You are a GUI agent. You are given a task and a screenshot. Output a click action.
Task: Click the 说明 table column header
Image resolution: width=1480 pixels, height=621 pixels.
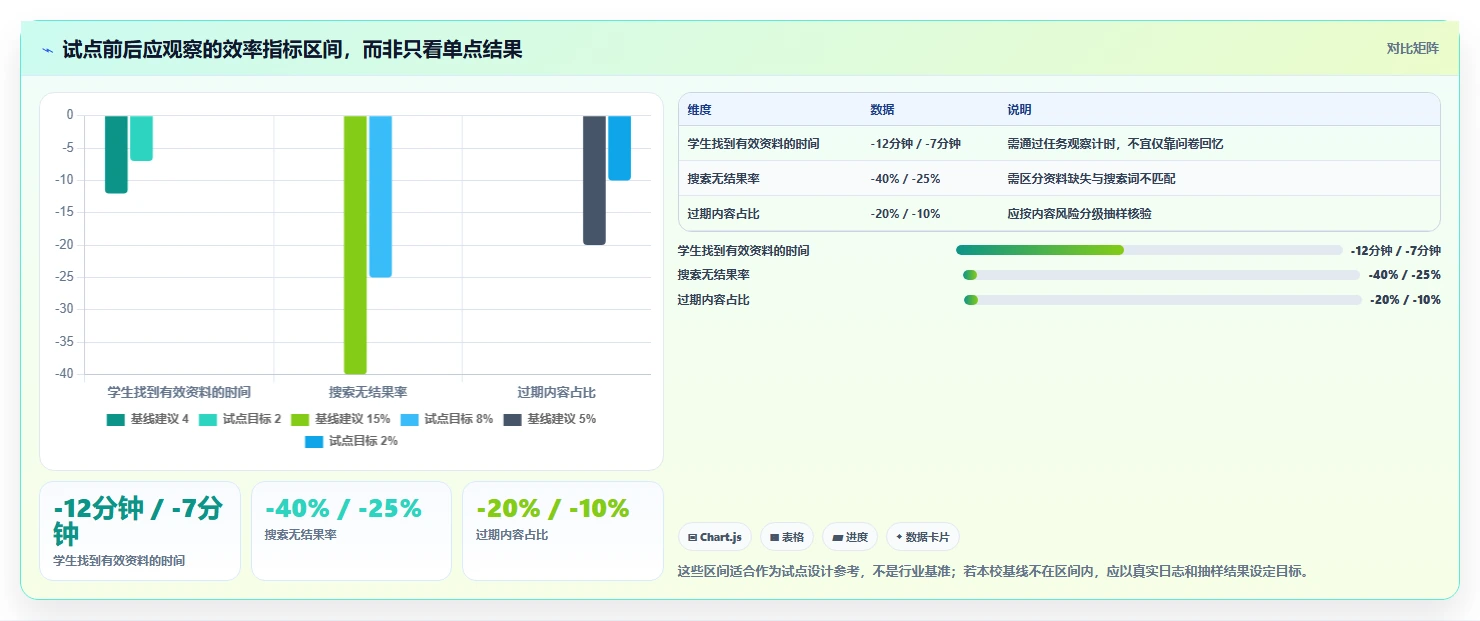click(x=1019, y=110)
